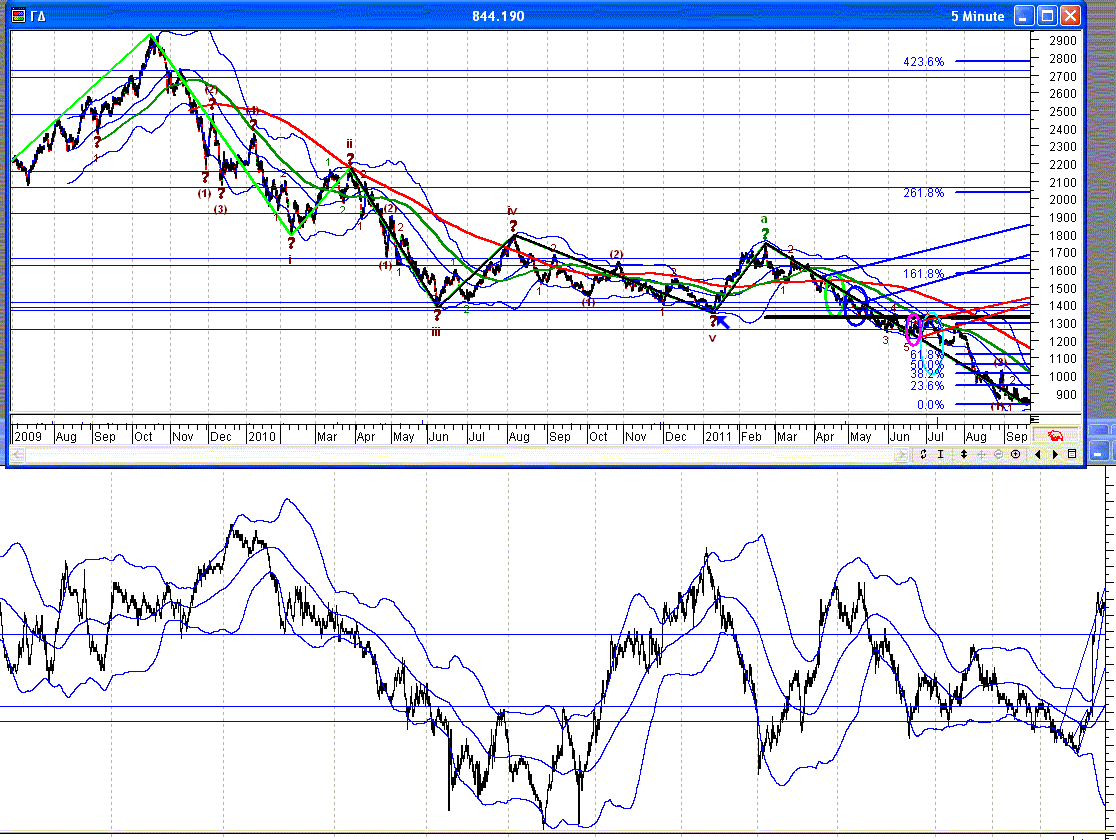This screenshot has height=840, width=1116.
Task: Click the 2011 label on the time axis
Action: pyautogui.click(x=718, y=436)
